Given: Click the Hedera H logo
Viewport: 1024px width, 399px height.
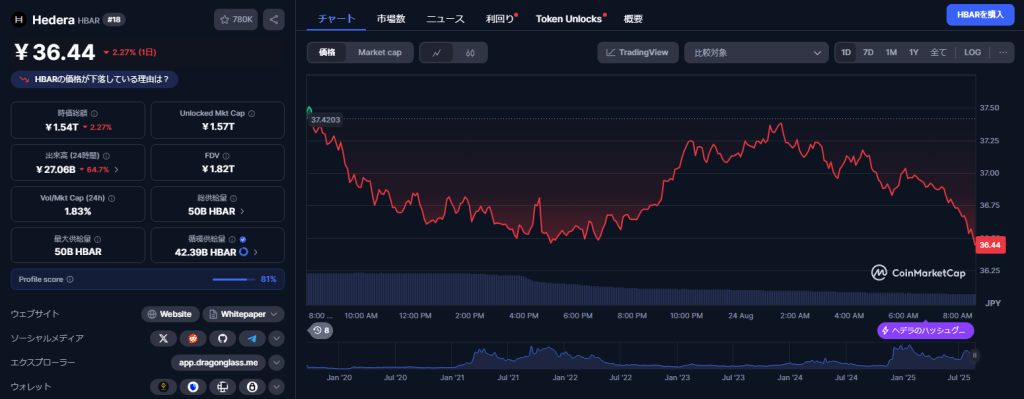Looking at the screenshot, I should [x=18, y=20].
